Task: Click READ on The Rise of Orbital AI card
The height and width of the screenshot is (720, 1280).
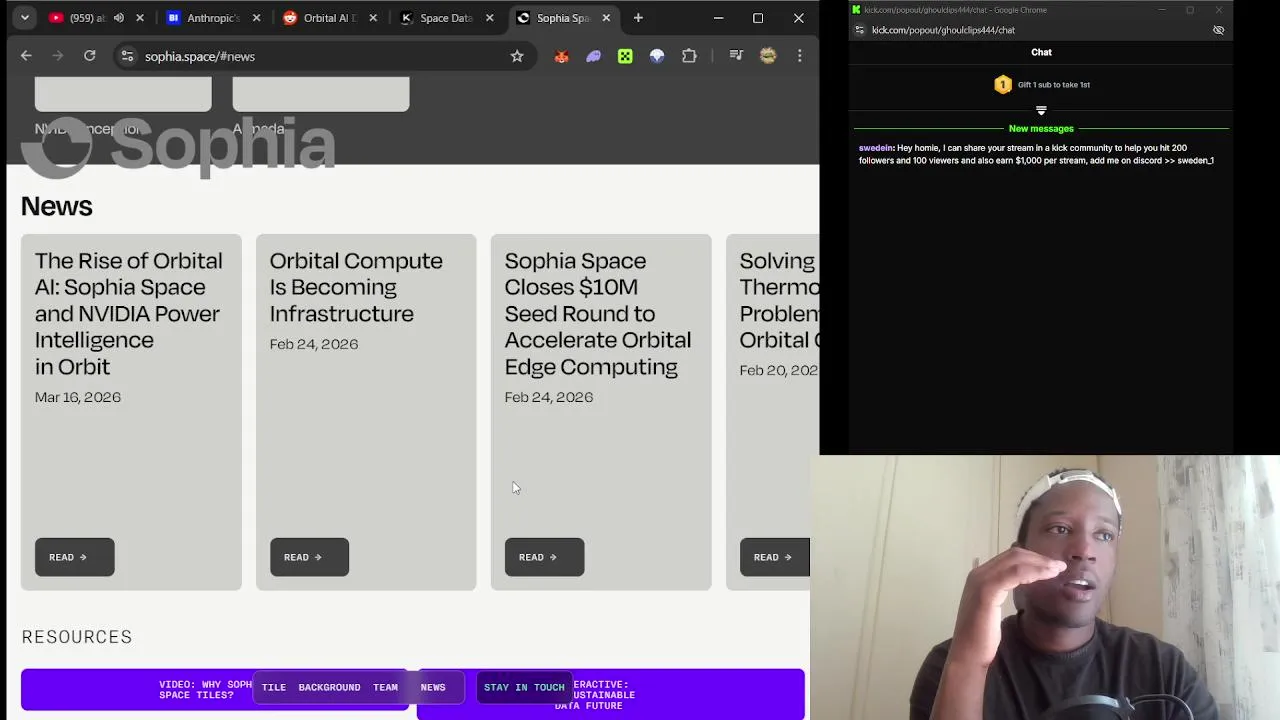Action: (75, 557)
